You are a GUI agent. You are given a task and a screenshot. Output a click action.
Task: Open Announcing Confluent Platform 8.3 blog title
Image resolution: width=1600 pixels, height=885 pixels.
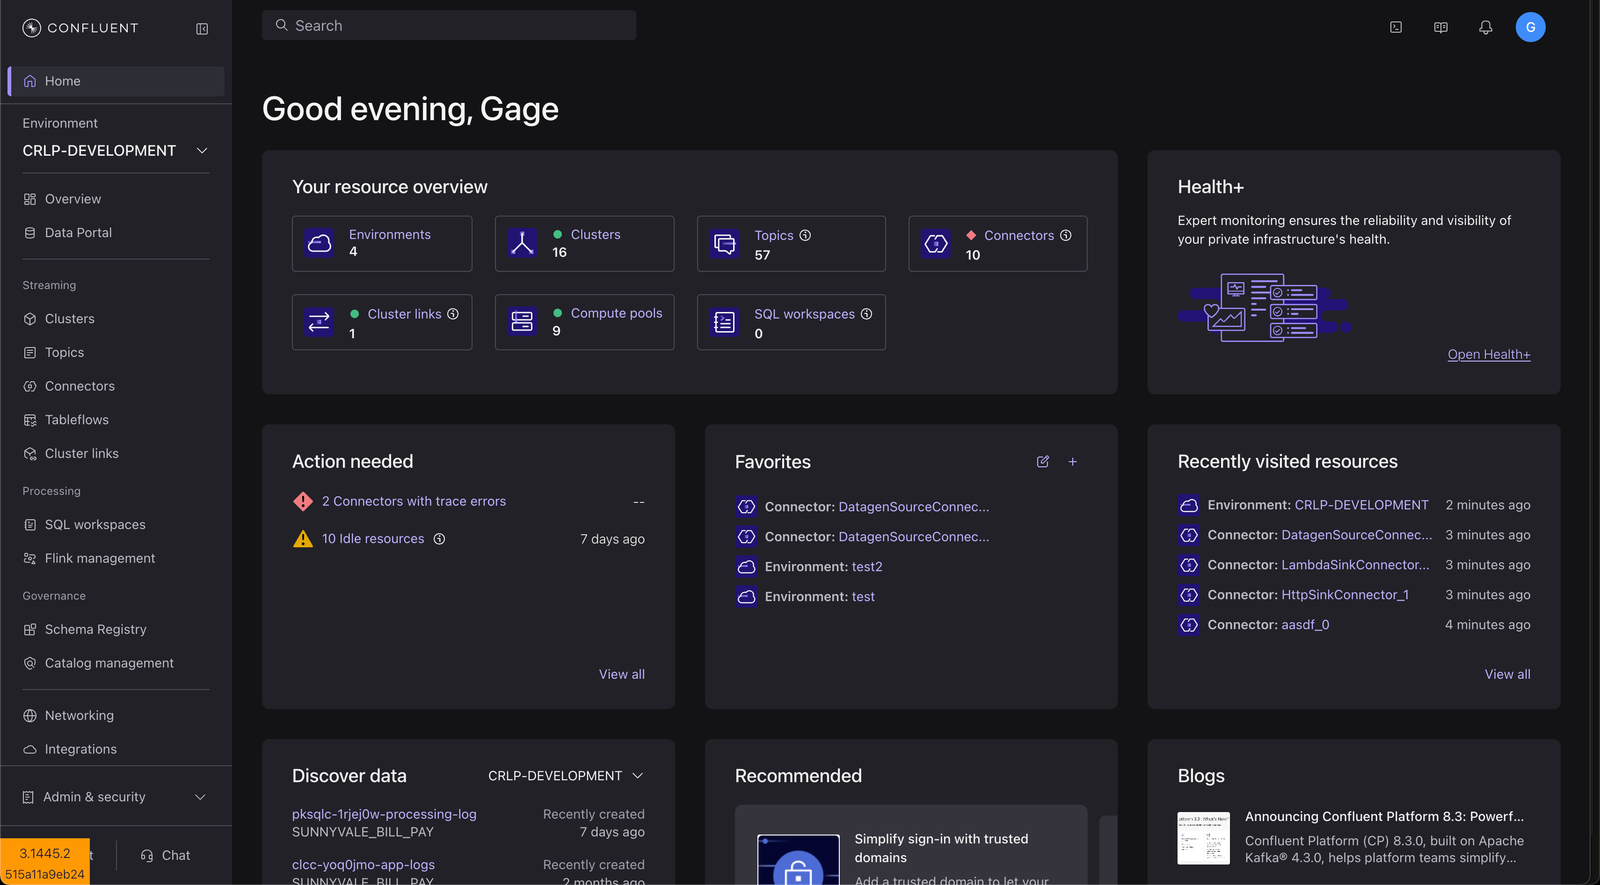tap(1384, 817)
